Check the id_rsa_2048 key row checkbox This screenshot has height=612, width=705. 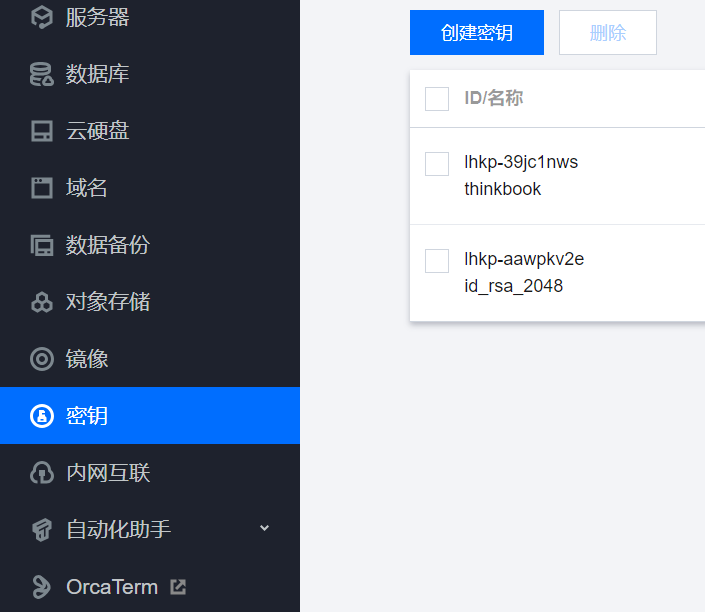pos(437,261)
